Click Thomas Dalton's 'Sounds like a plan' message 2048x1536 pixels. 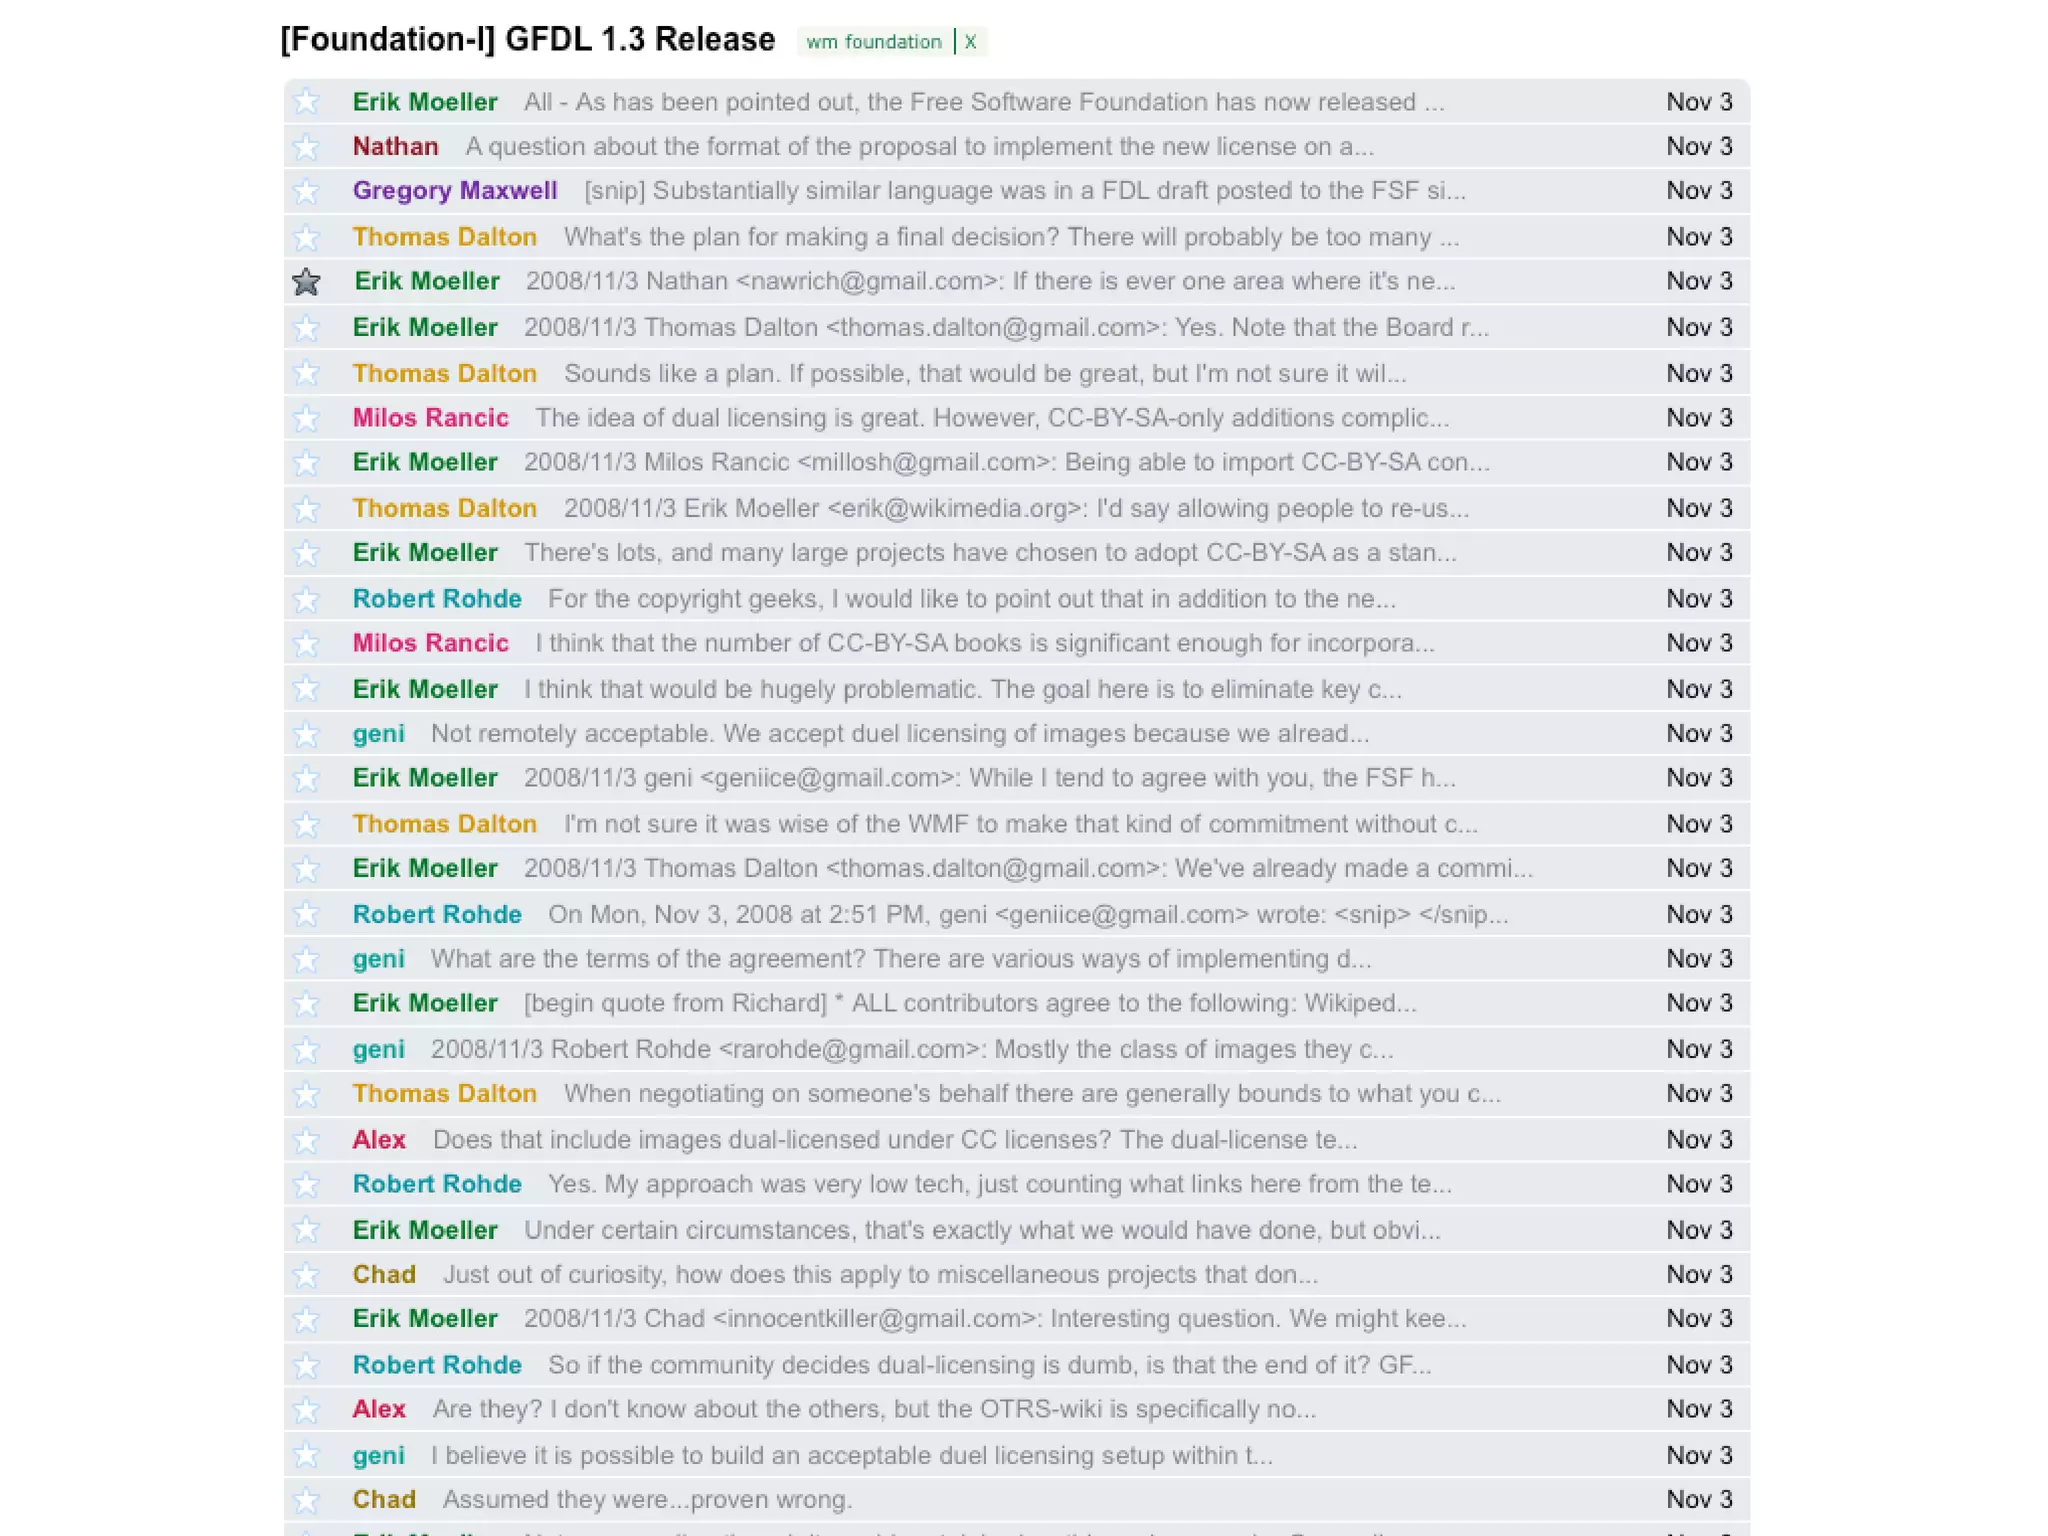984,374
